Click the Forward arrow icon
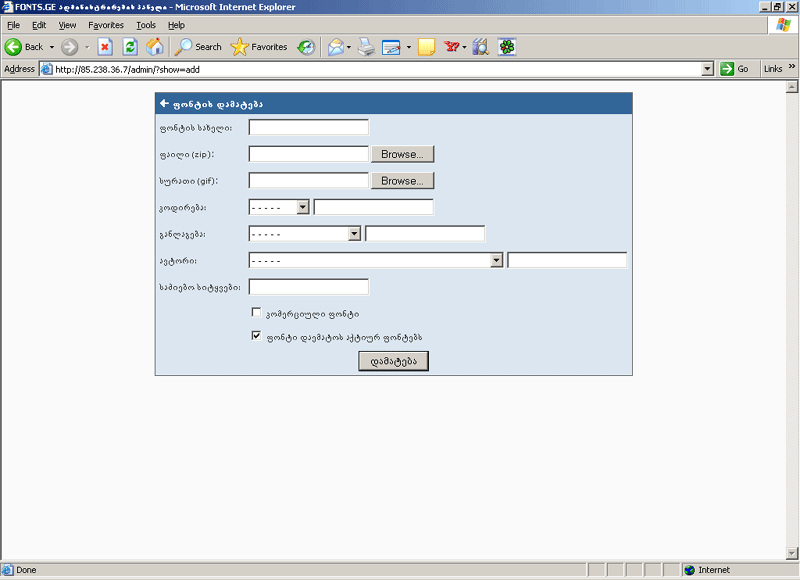The height and width of the screenshot is (580, 800). pos(70,47)
